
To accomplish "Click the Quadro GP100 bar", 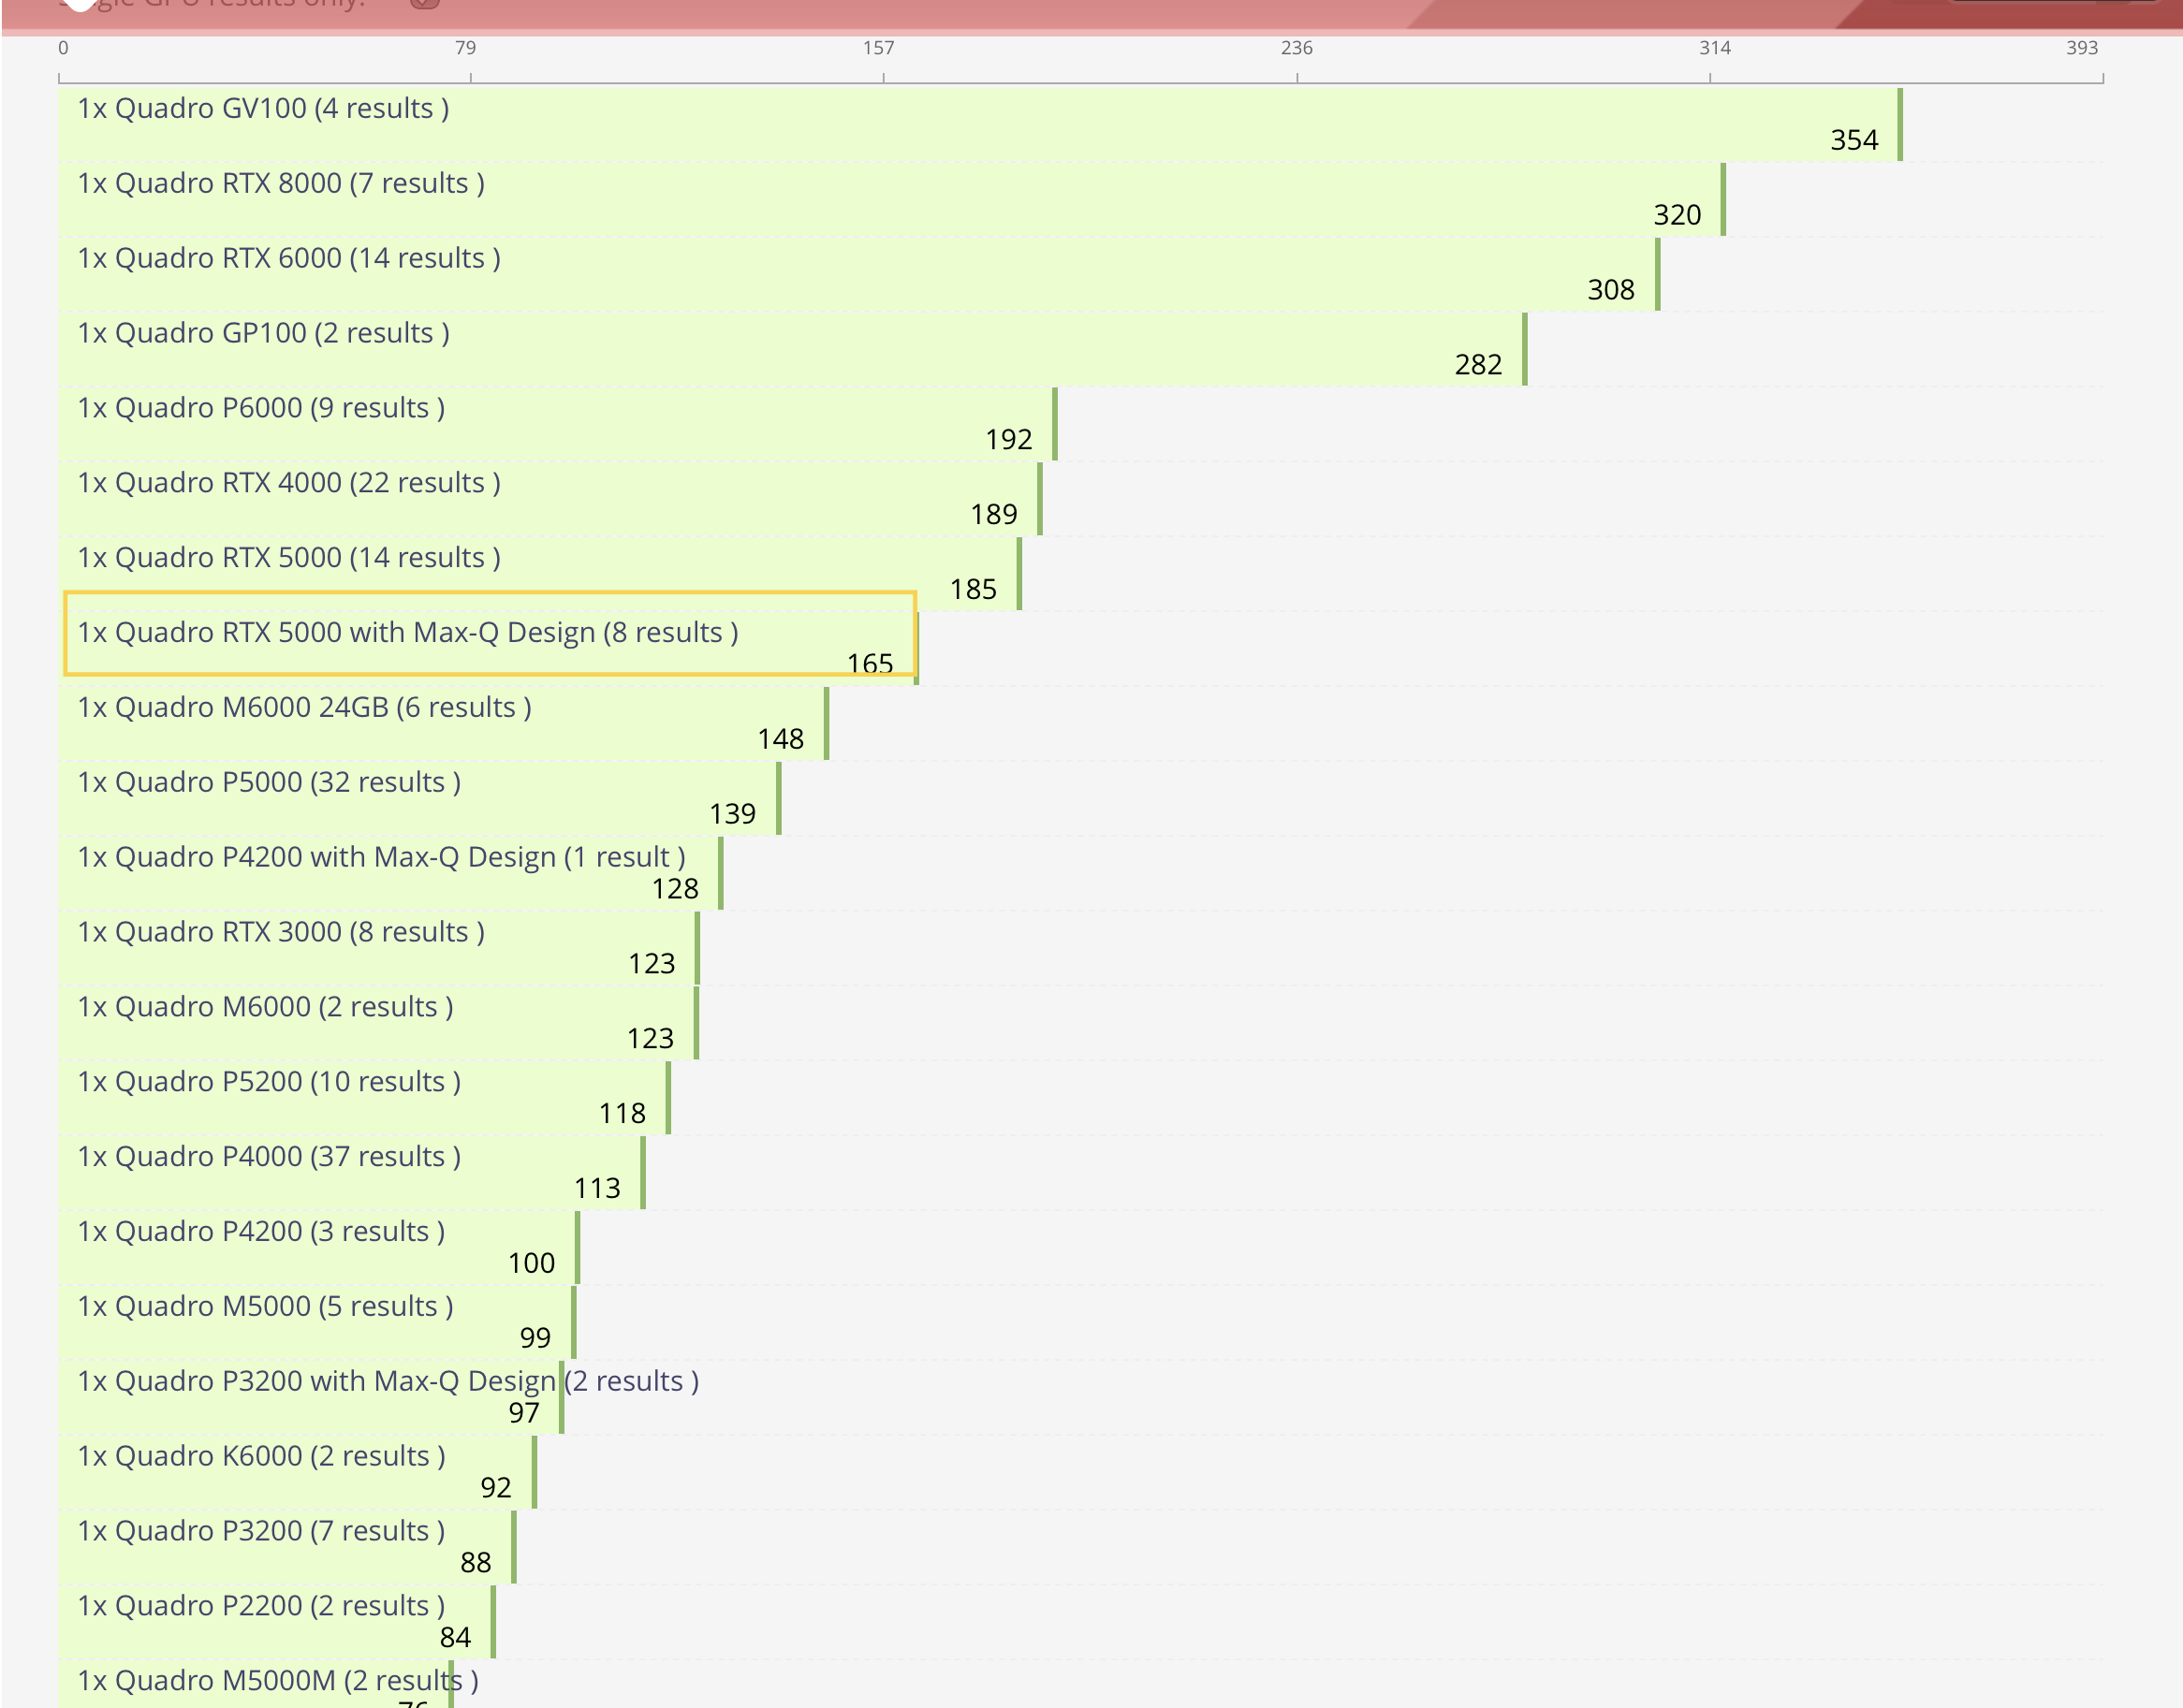I will coord(262,333).
